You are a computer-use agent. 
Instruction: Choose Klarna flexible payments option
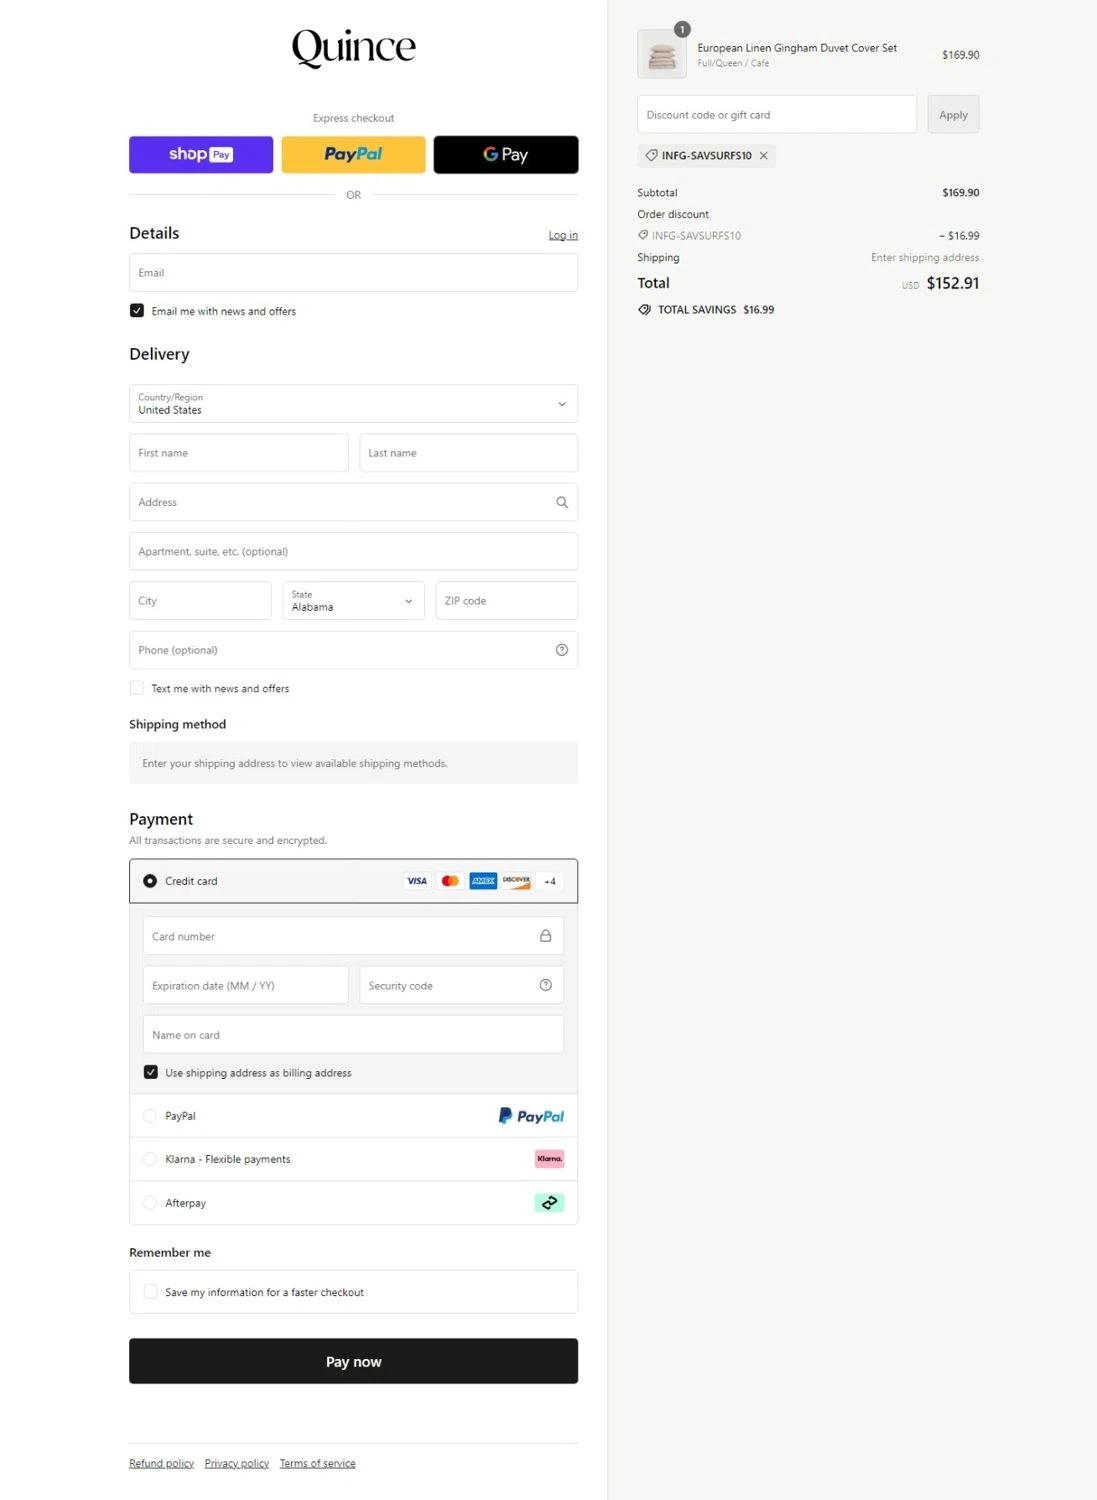(x=150, y=1159)
